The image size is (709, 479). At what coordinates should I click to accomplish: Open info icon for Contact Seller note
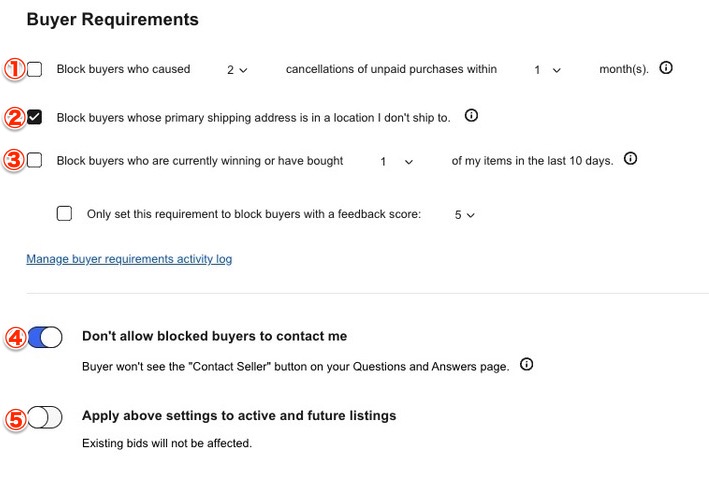[527, 365]
